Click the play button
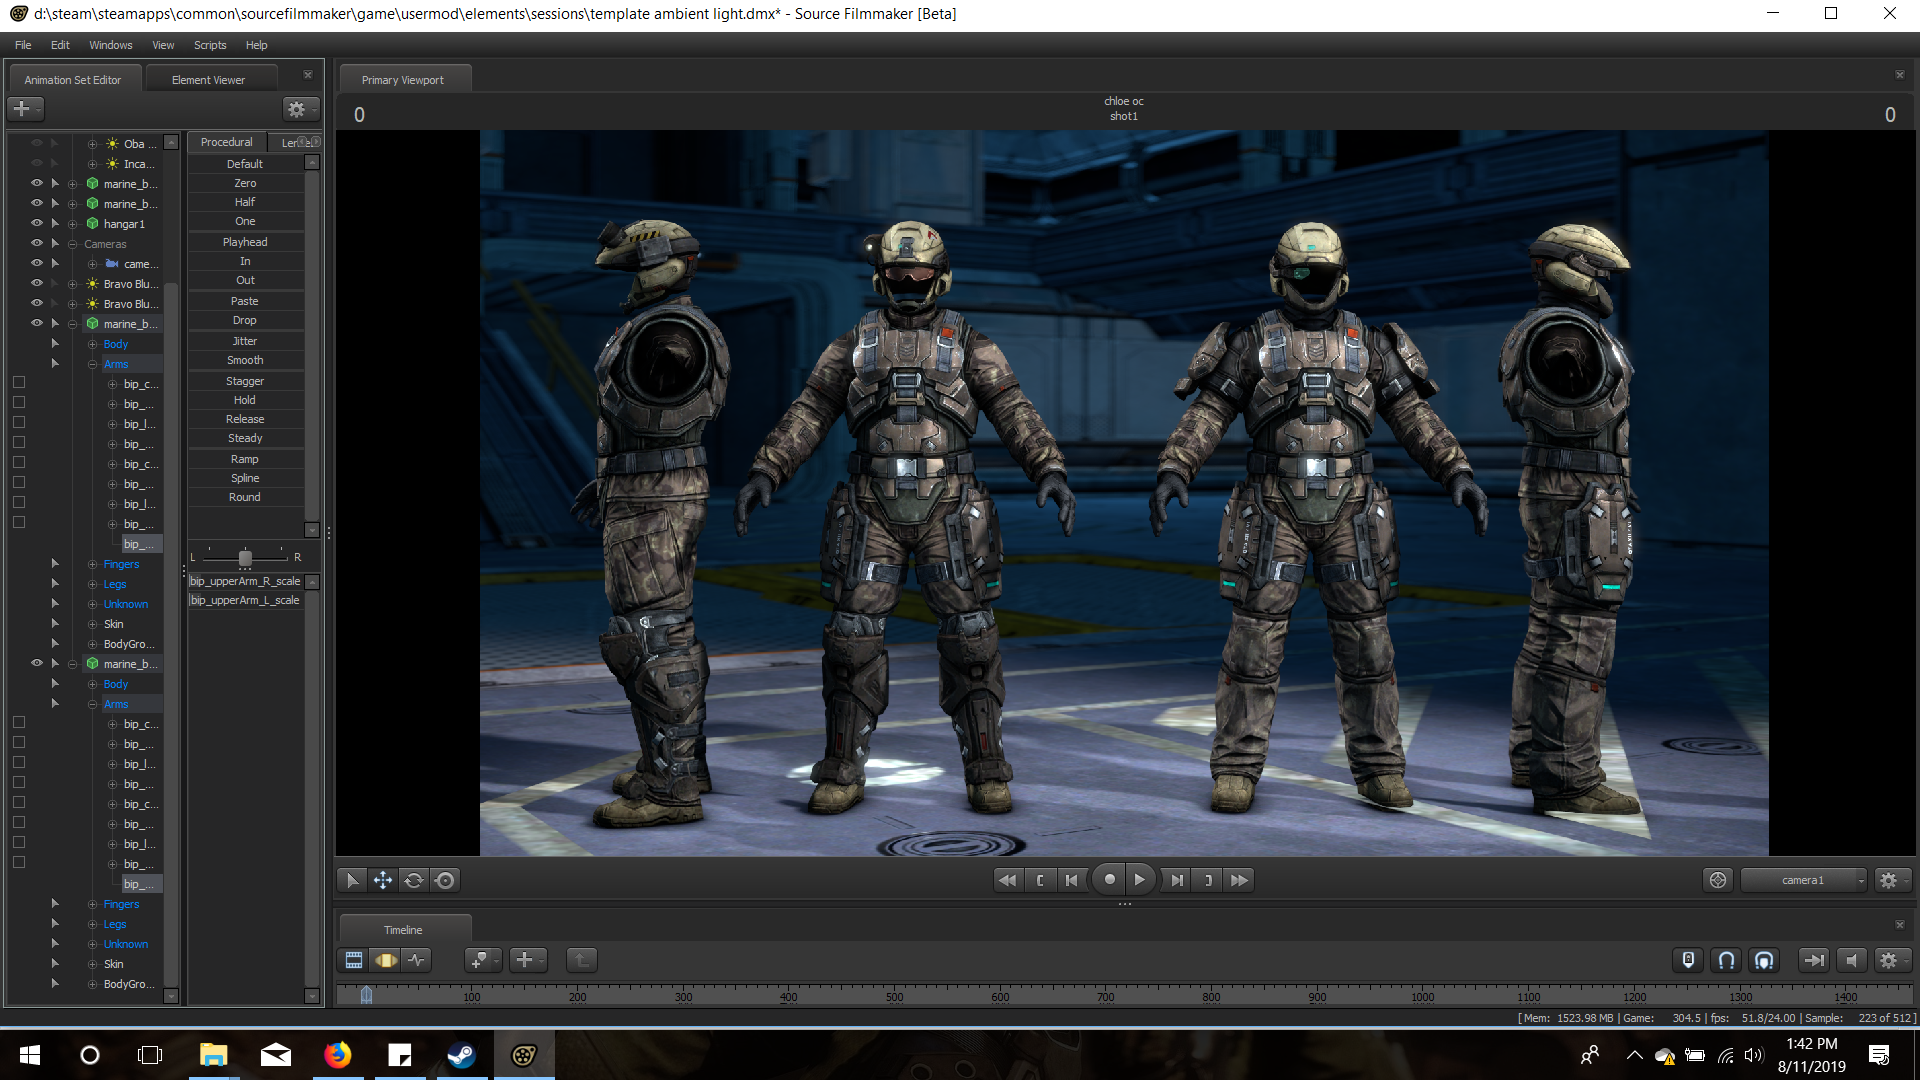This screenshot has width=1920, height=1080. pos(1140,880)
